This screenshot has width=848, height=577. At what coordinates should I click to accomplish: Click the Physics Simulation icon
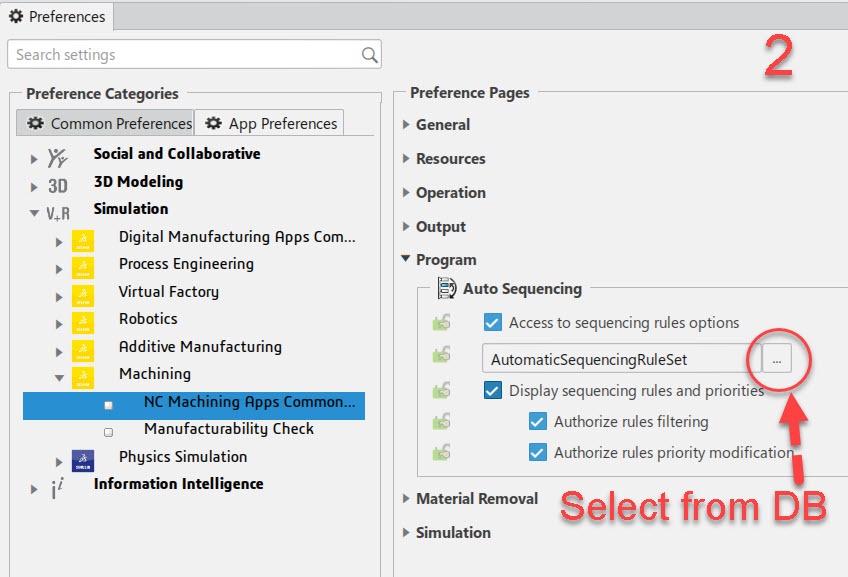click(x=83, y=458)
